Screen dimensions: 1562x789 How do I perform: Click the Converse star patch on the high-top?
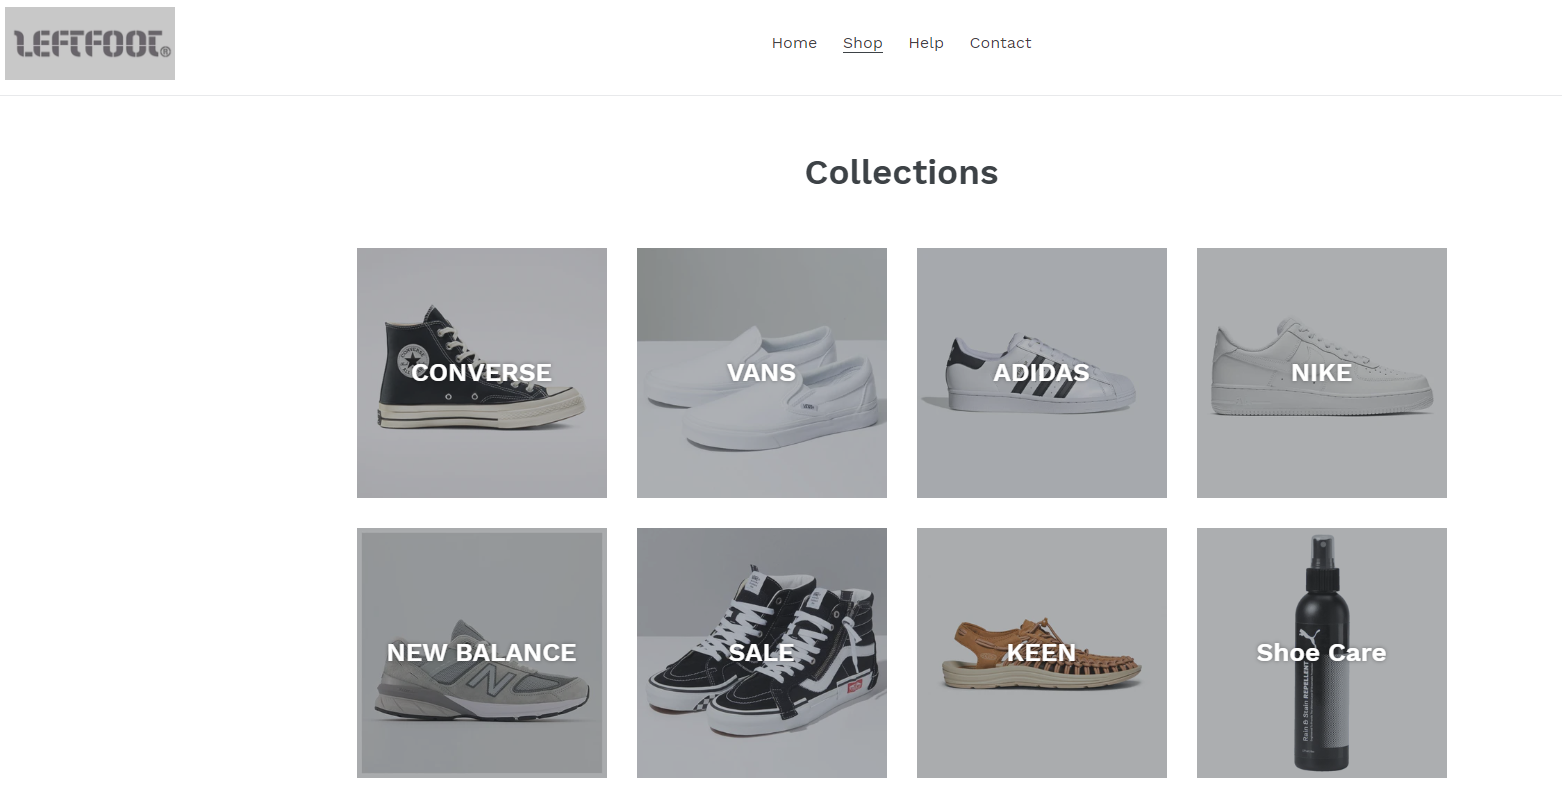[x=411, y=357]
